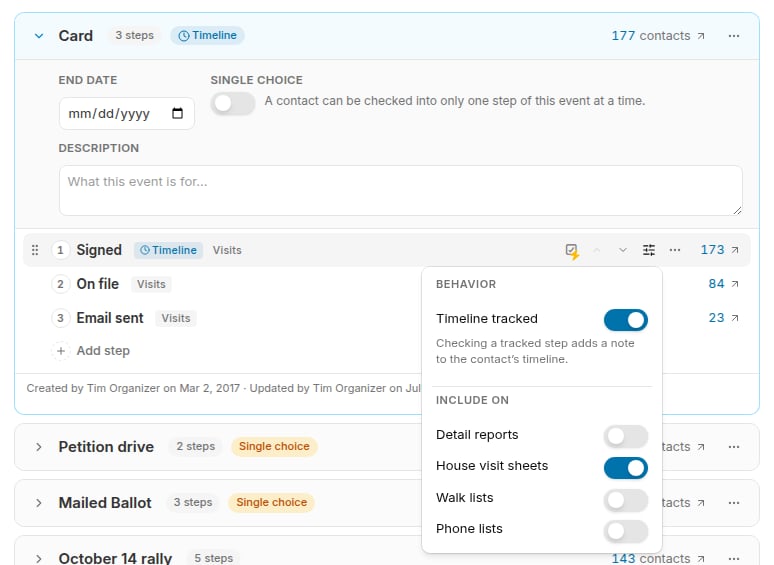This screenshot has height=565, width=774.
Task: Open the Signed step's settings sliders icon
Action: tap(649, 250)
